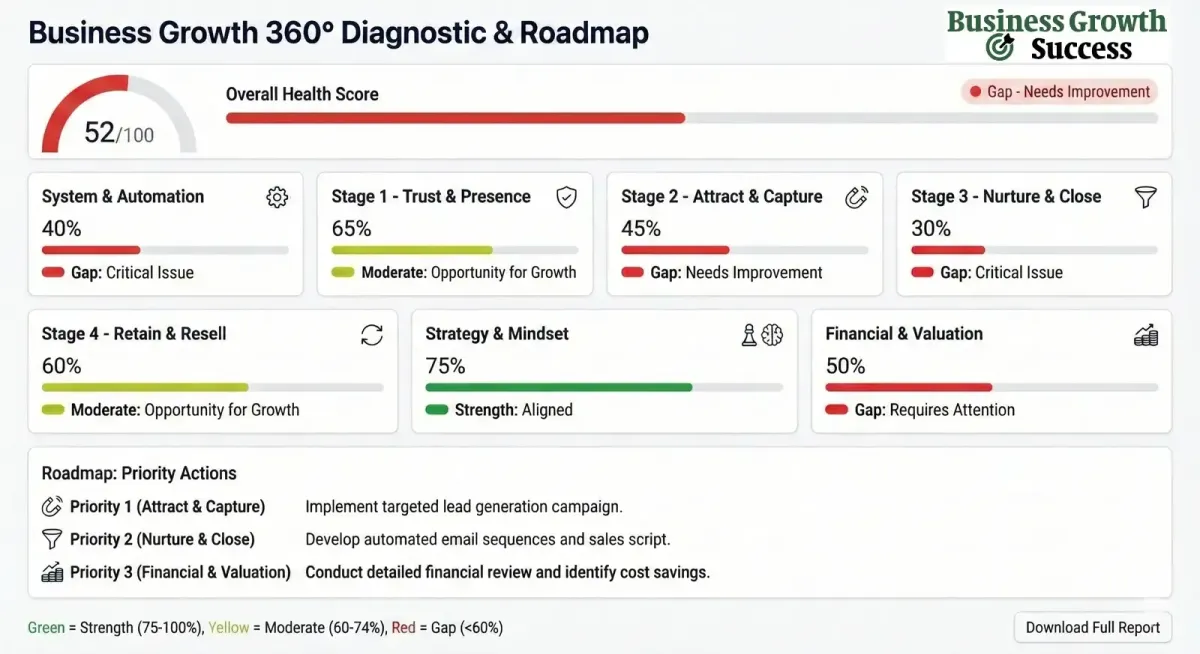
Task: Click the magnet icon on Attract & Capture card
Action: tap(857, 197)
